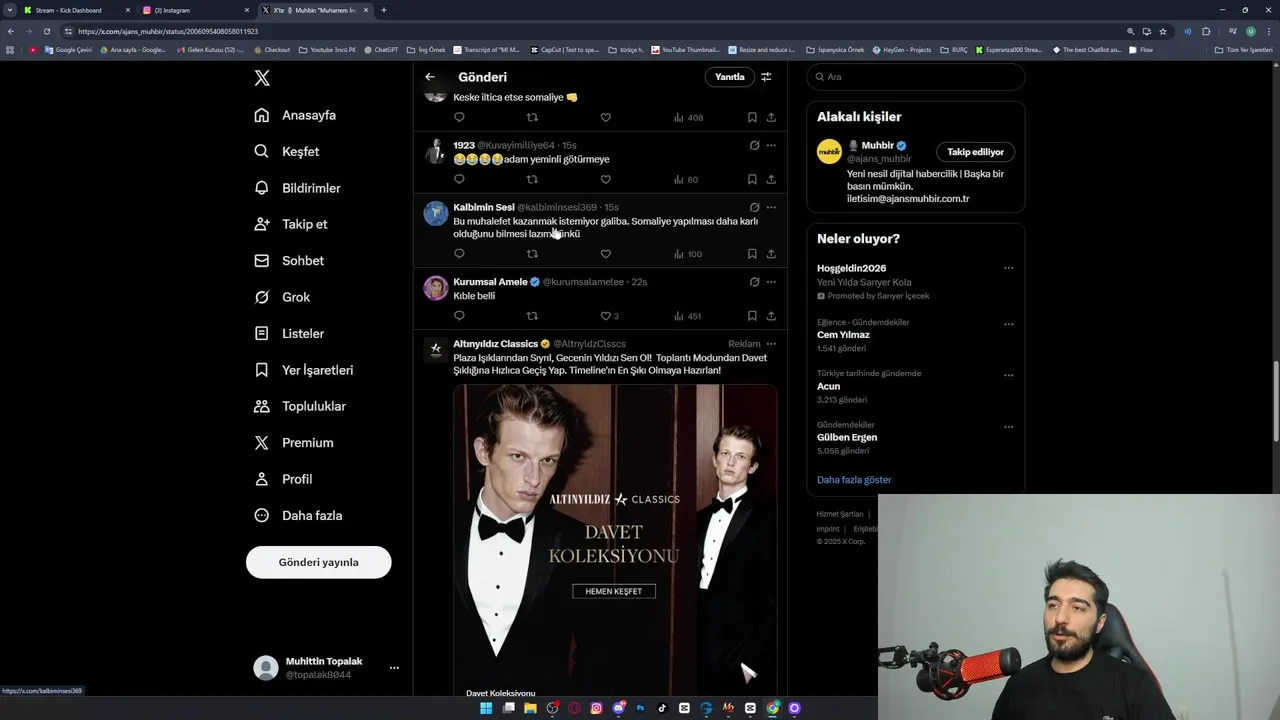1280x720 pixels.
Task: Open File Explorer from the taskbar
Action: click(530, 708)
